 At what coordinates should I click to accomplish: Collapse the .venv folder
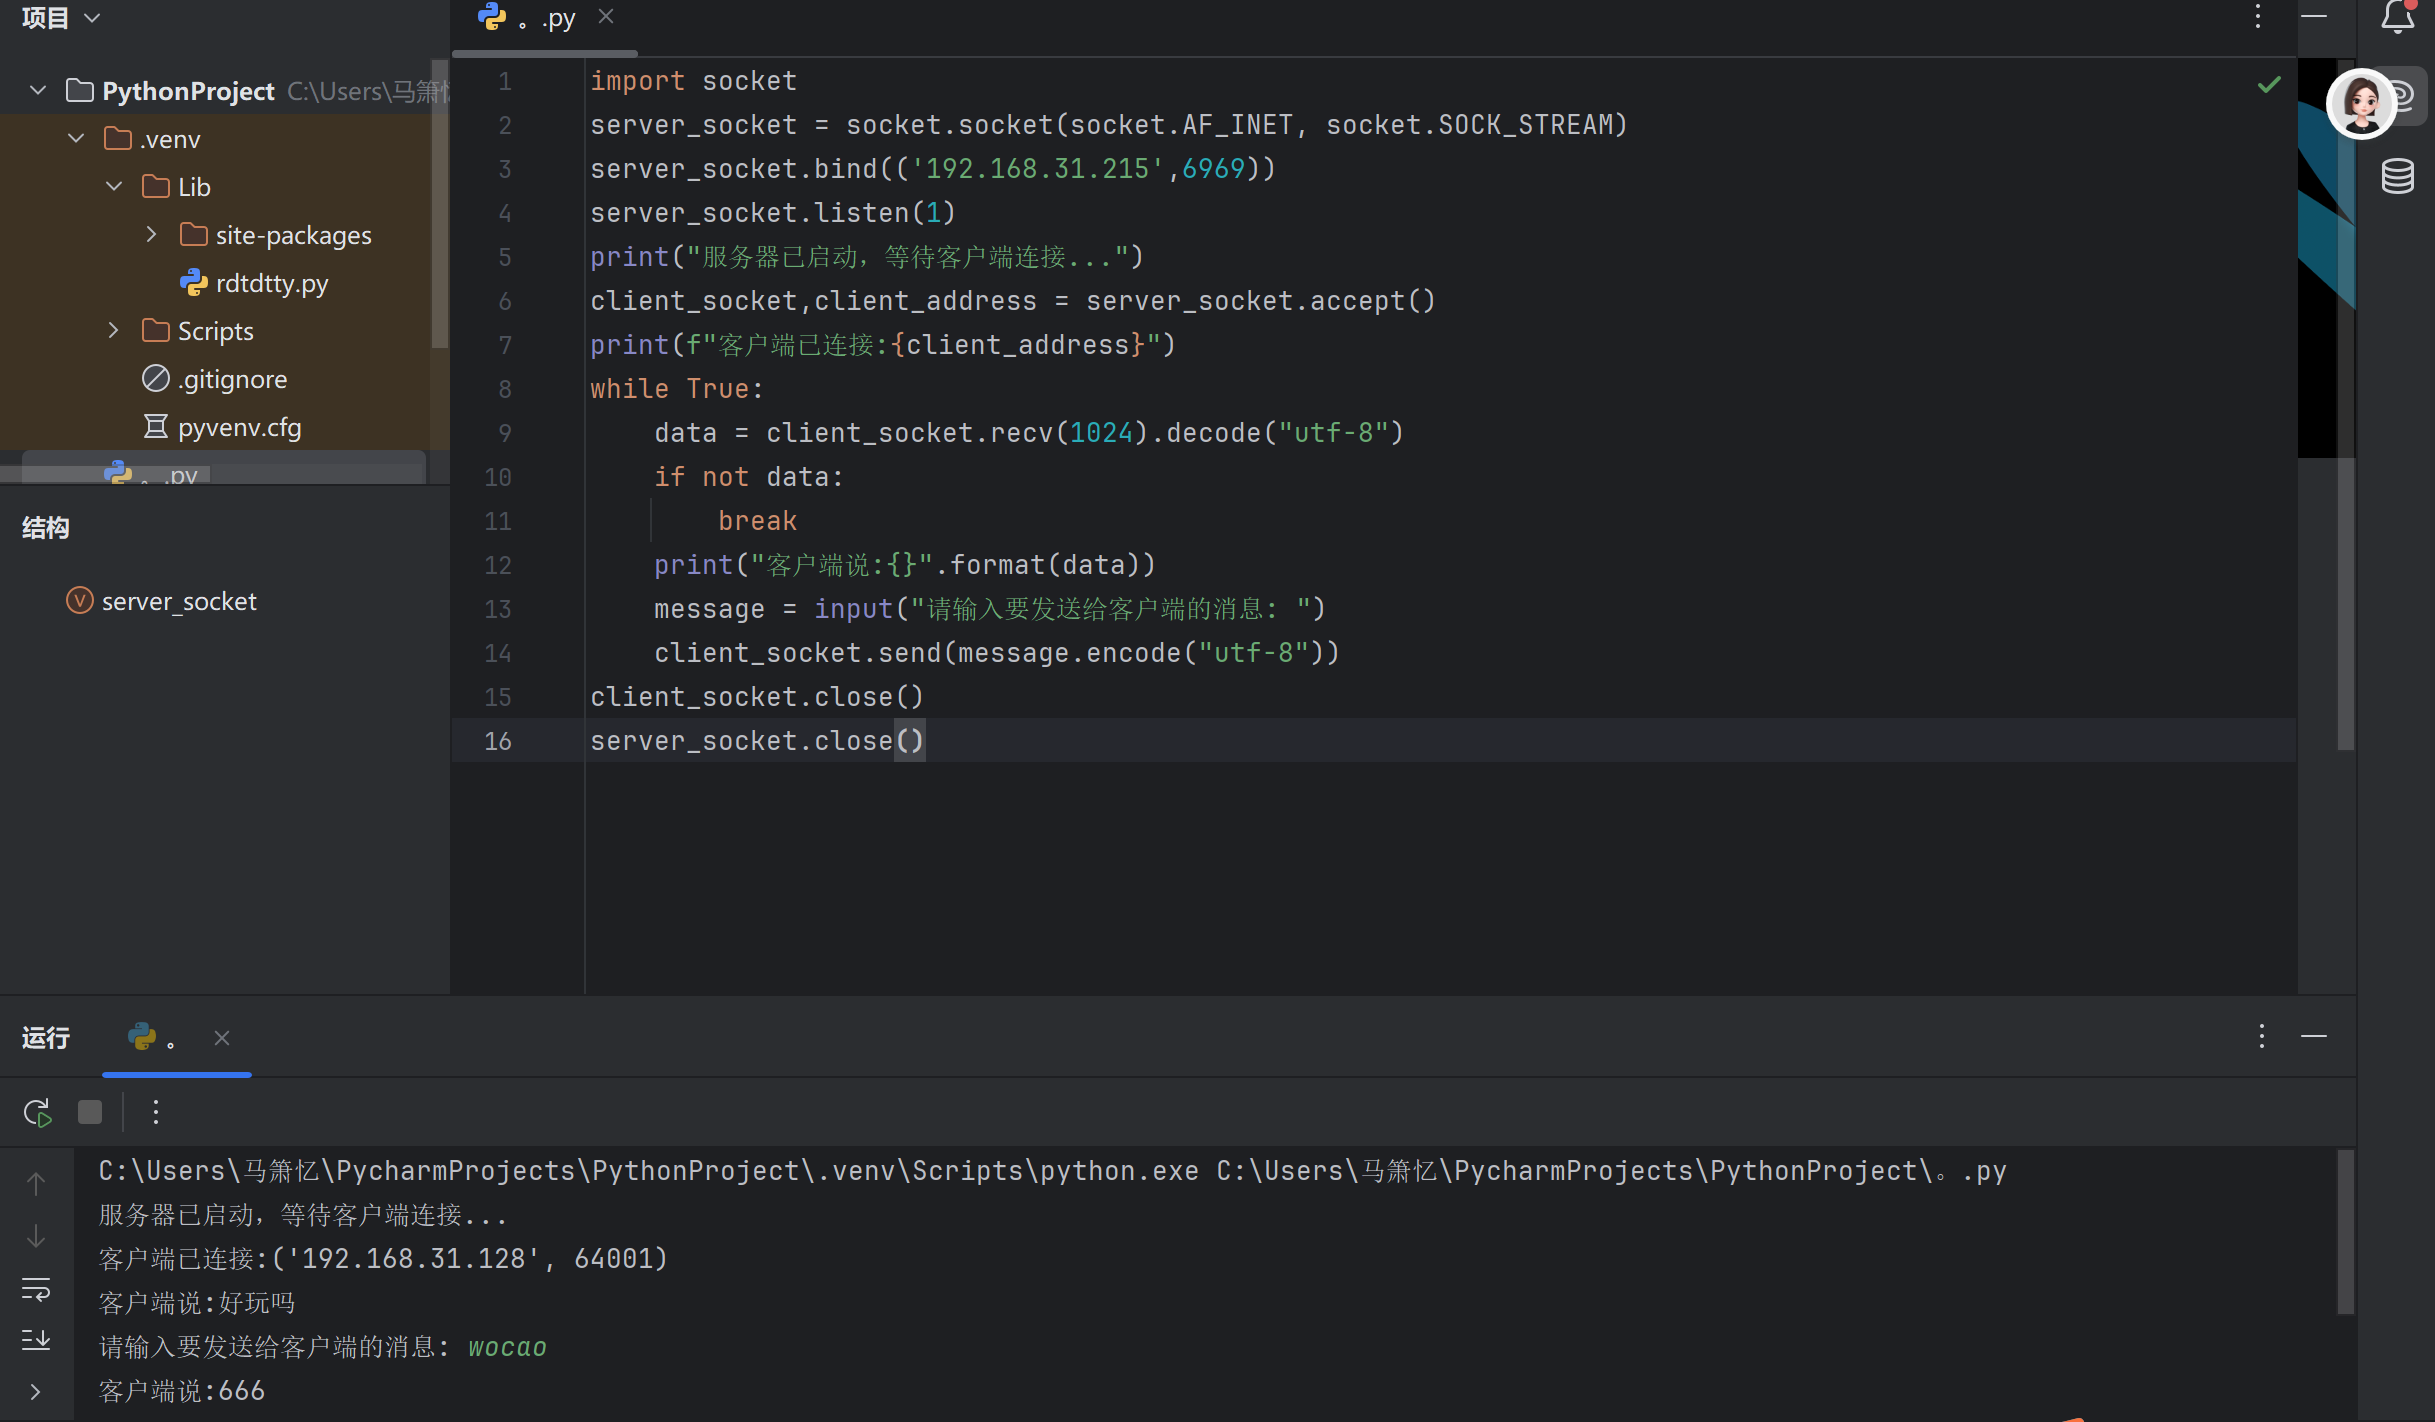[x=76, y=139]
